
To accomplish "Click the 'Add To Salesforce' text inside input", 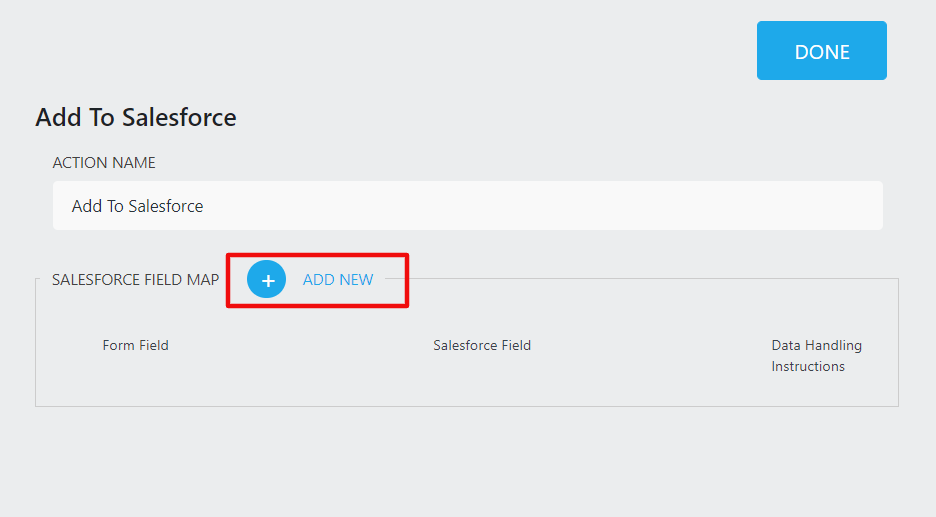I will (137, 206).
